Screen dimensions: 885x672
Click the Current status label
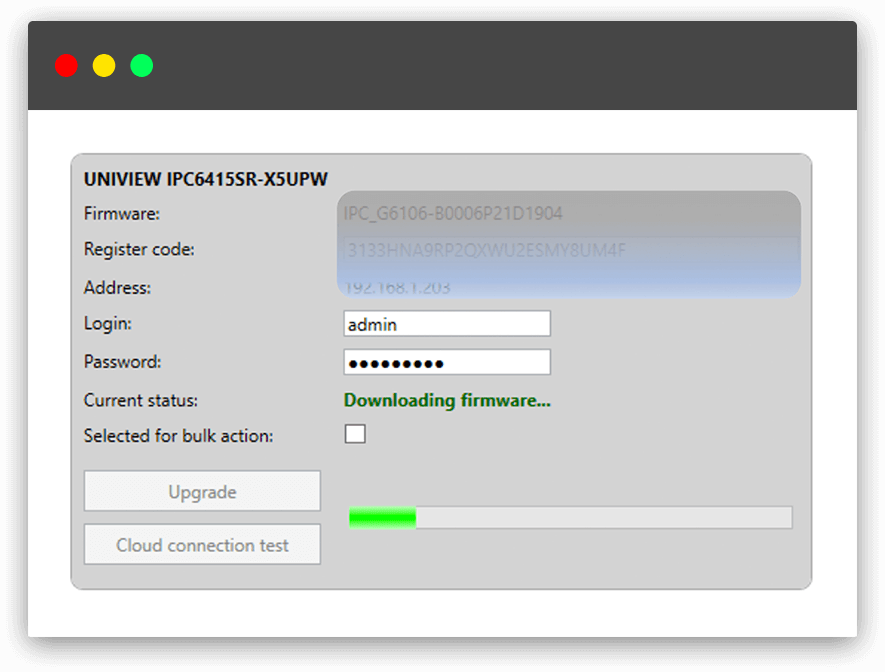pyautogui.click(x=141, y=400)
